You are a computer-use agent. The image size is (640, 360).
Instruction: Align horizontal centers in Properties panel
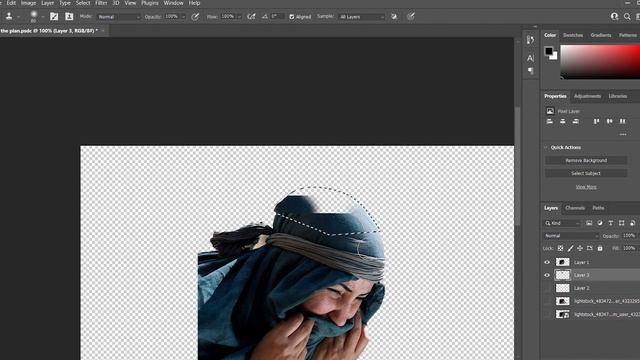tap(563, 121)
